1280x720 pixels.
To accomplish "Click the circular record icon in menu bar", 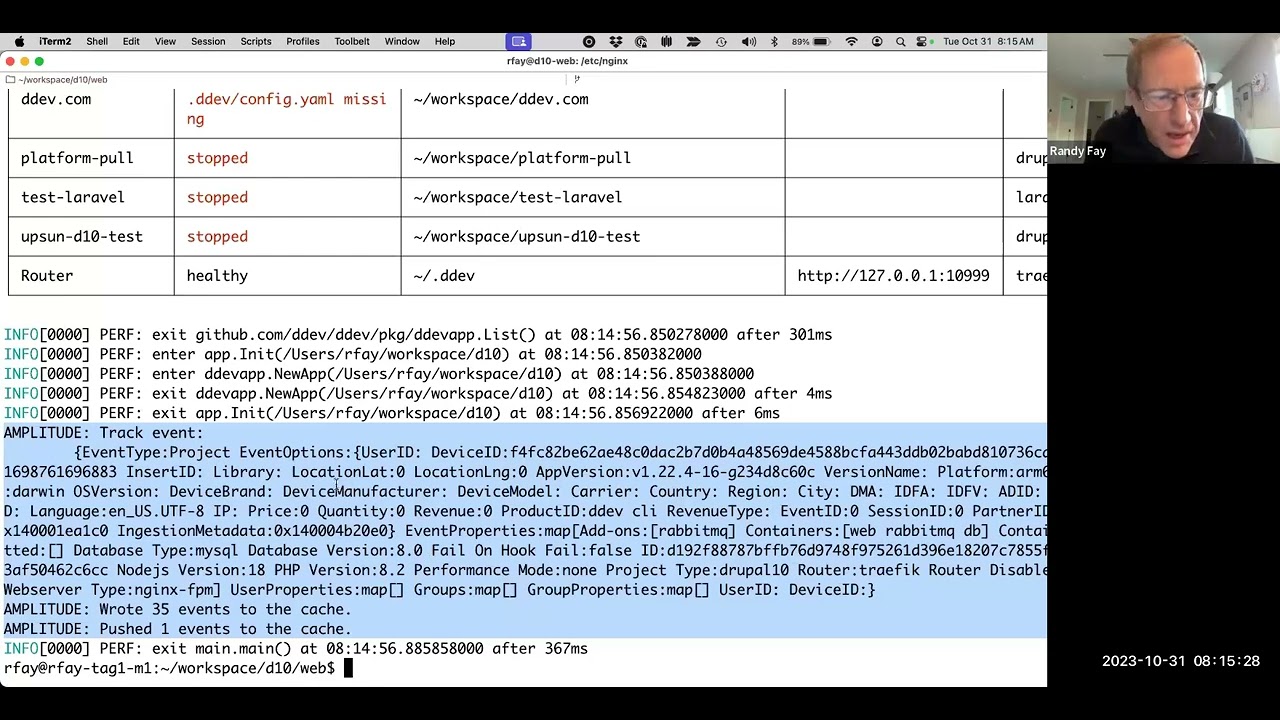I will 589,42.
